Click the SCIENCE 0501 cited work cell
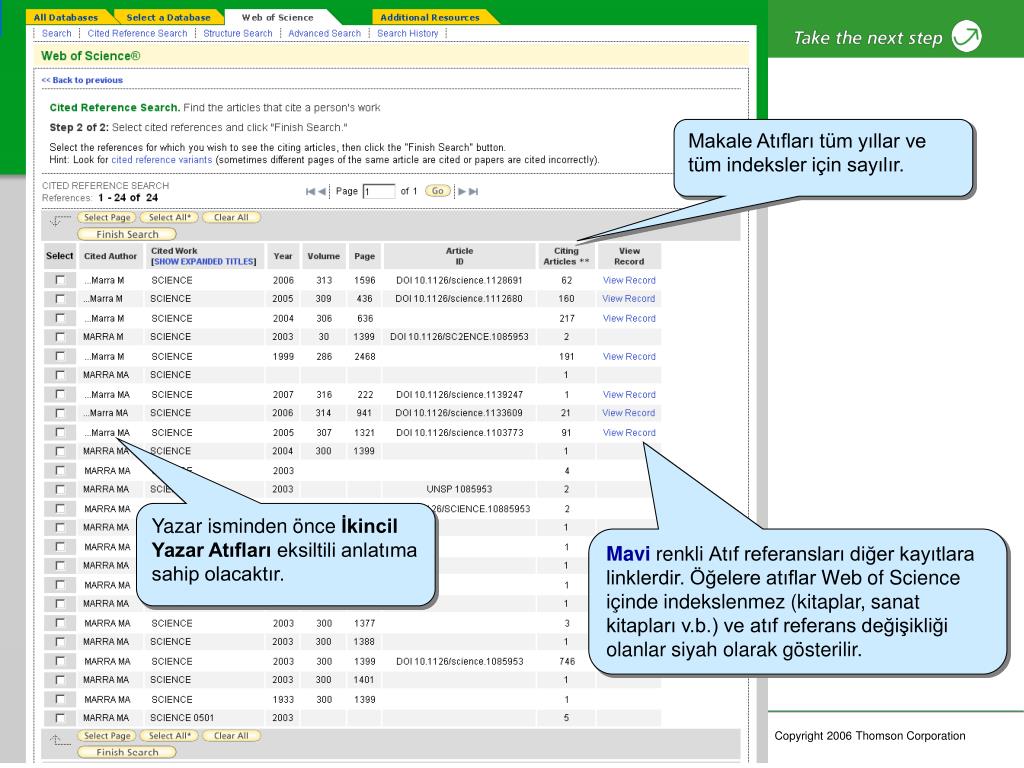Image resolution: width=1024 pixels, height=768 pixels. click(182, 718)
